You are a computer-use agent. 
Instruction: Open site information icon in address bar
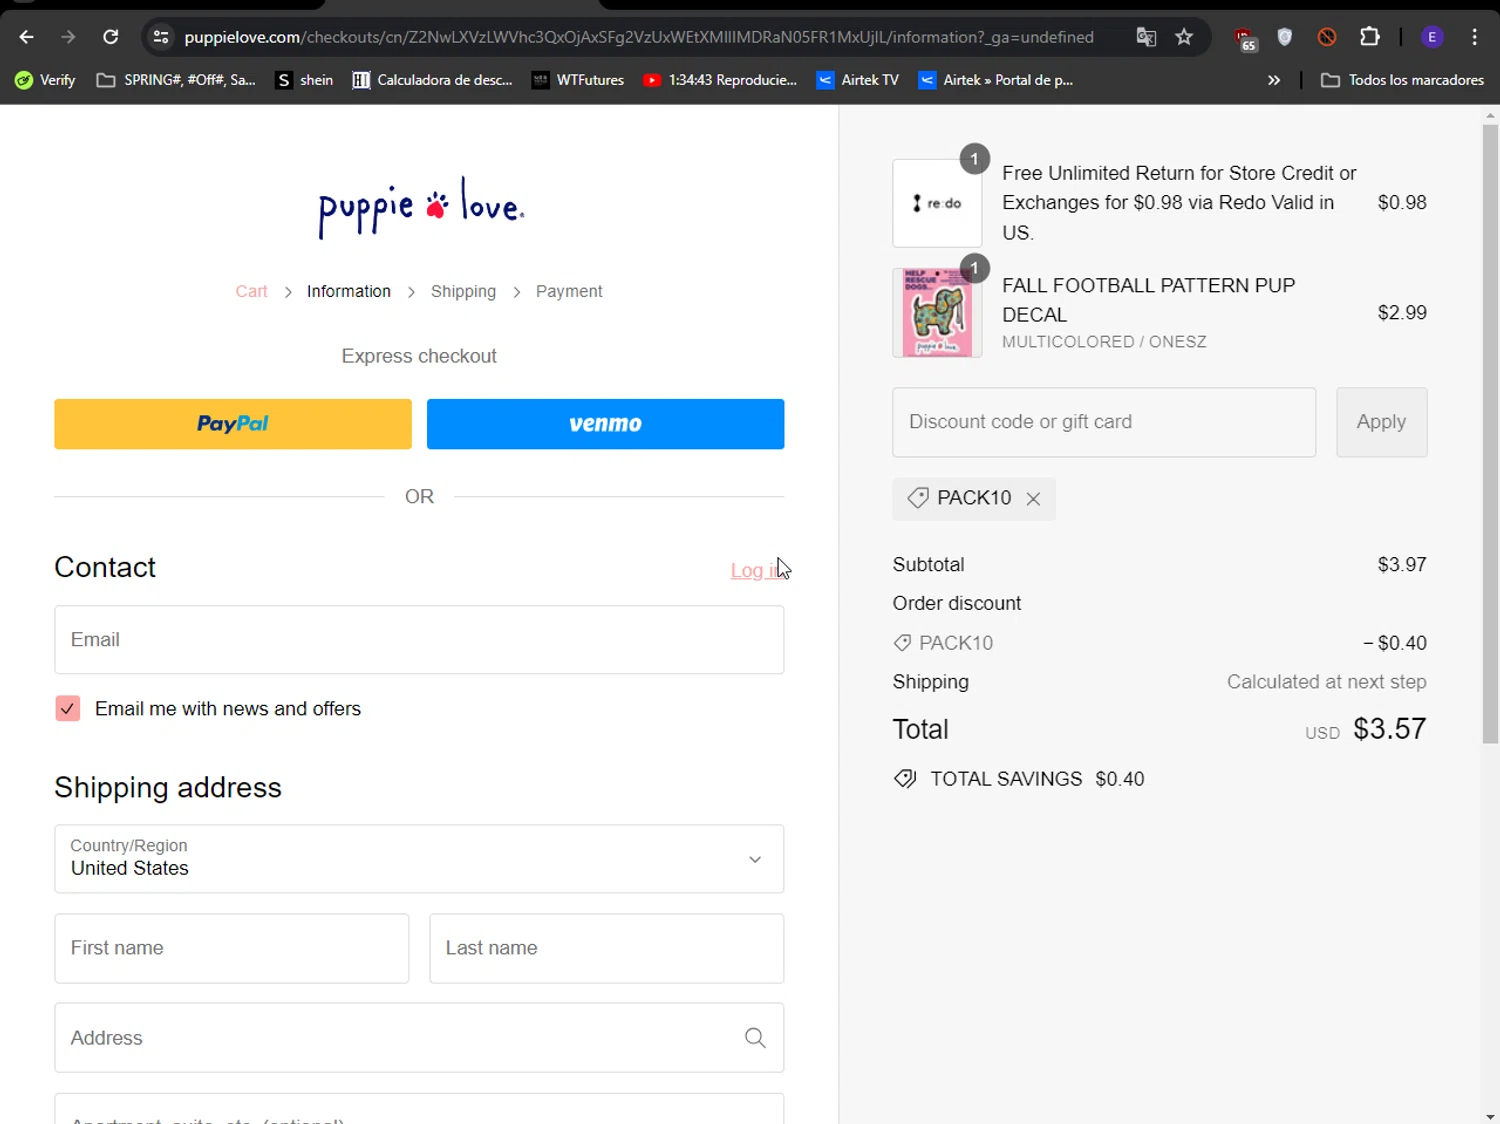coord(160,37)
